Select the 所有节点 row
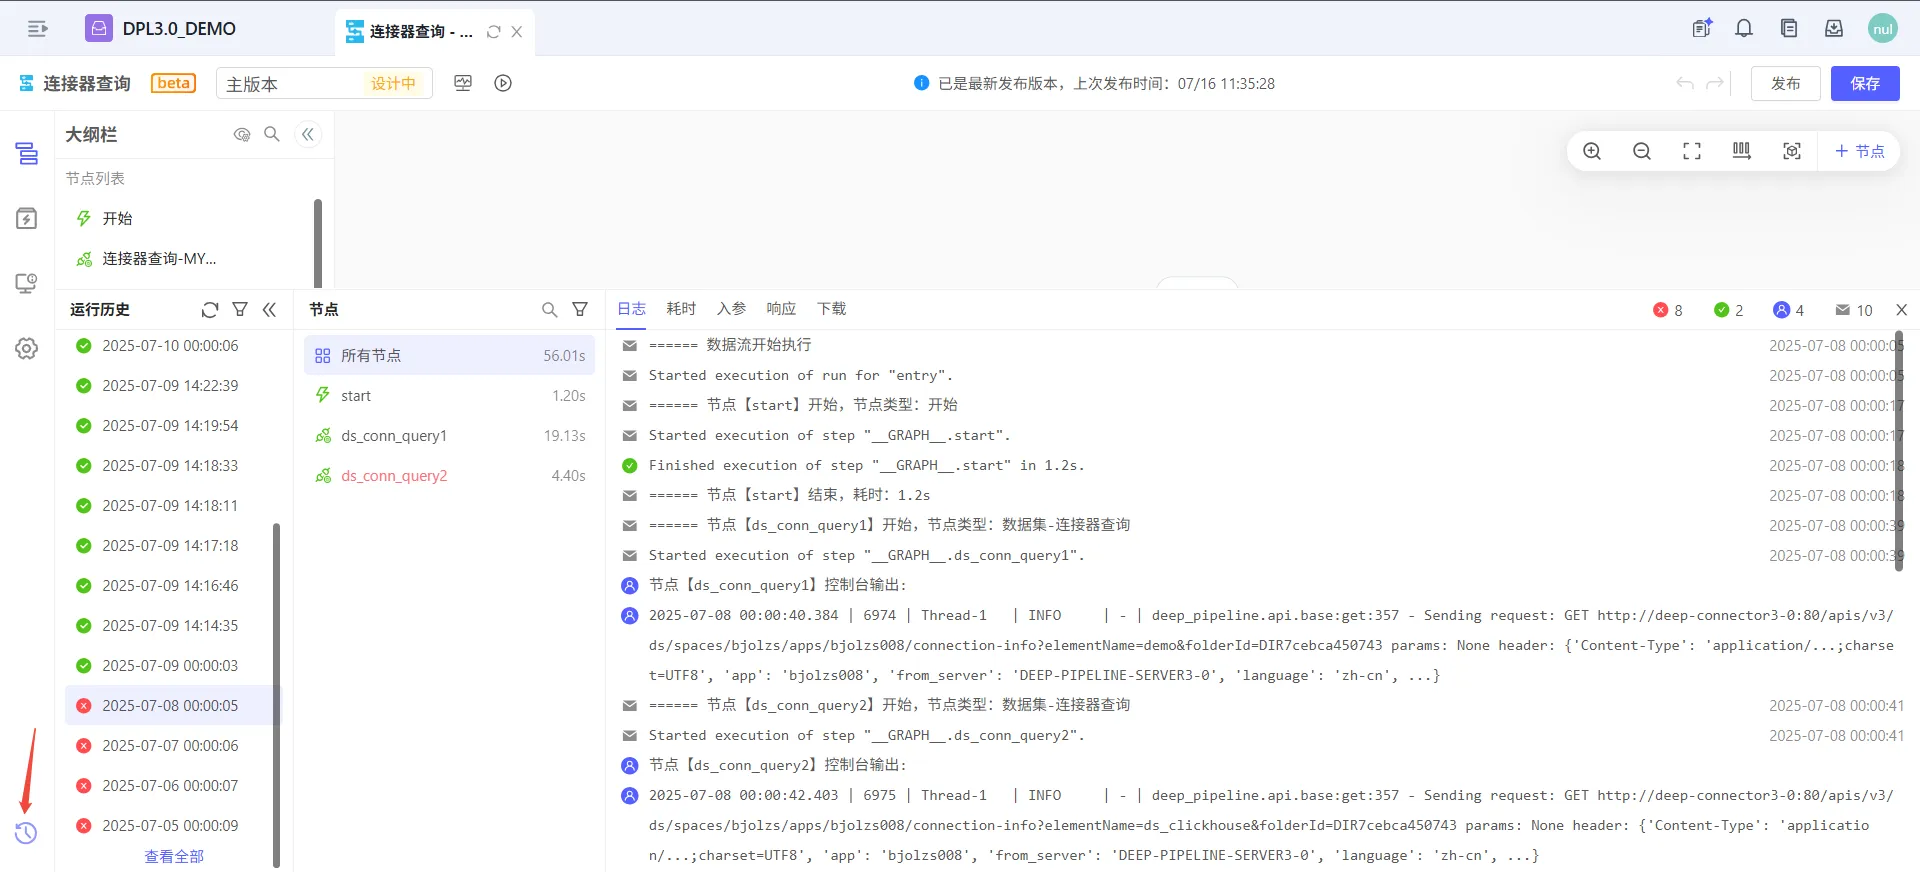This screenshot has height=872, width=1920. (449, 355)
